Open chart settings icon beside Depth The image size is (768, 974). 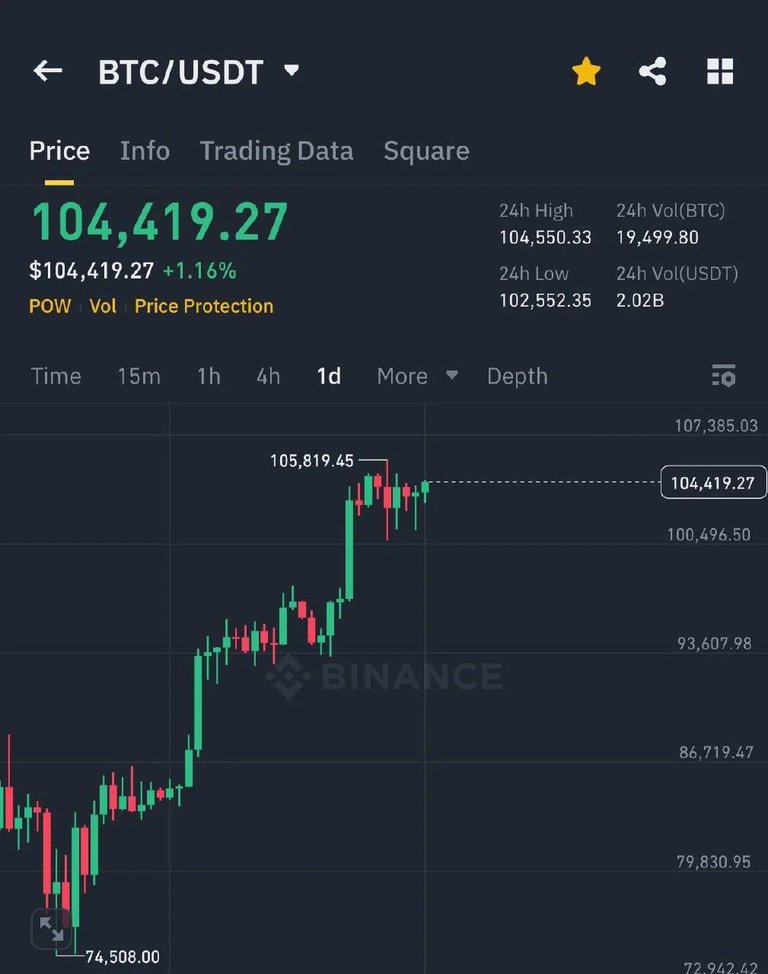pyautogui.click(x=723, y=376)
